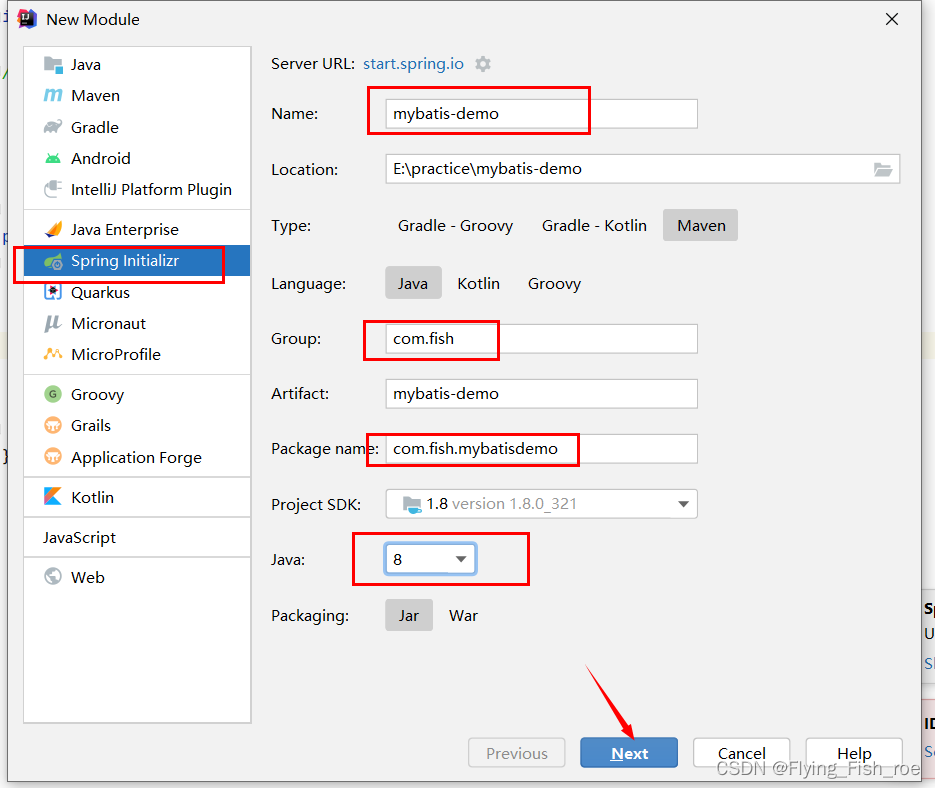935x788 pixels.
Task: Set language to Java
Action: pos(413,283)
